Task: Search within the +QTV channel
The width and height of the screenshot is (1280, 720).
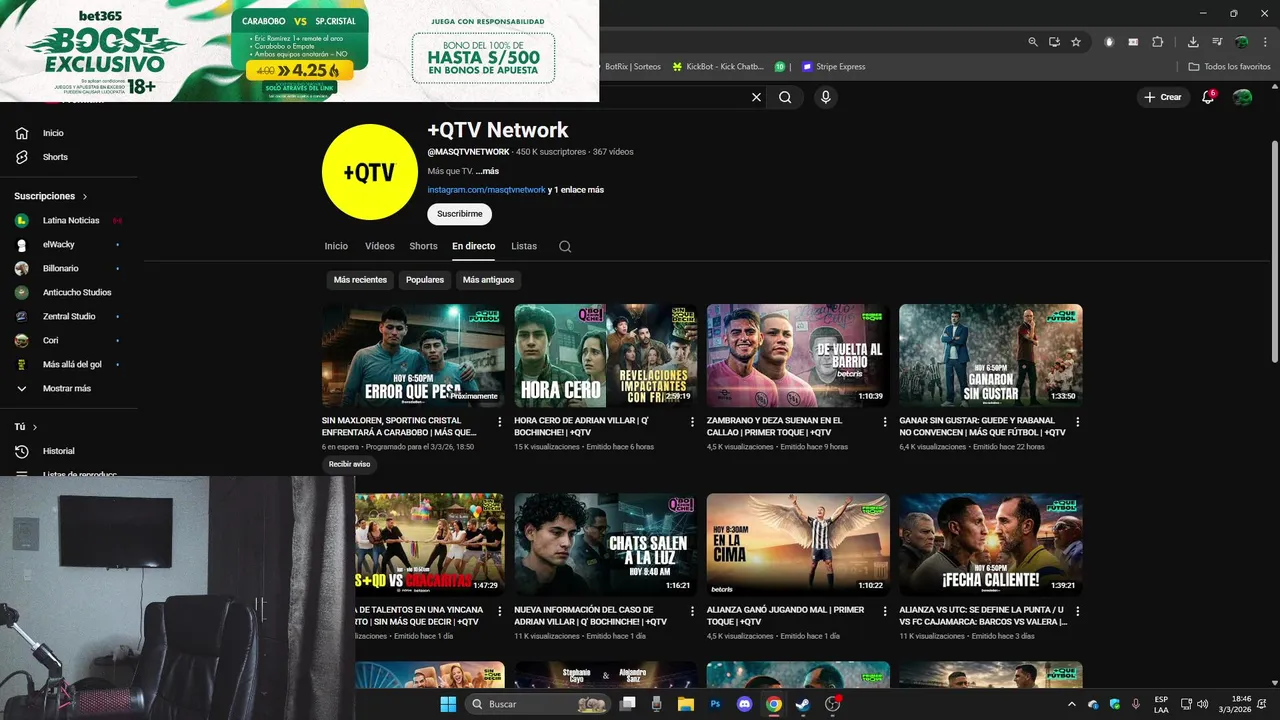Action: (565, 246)
